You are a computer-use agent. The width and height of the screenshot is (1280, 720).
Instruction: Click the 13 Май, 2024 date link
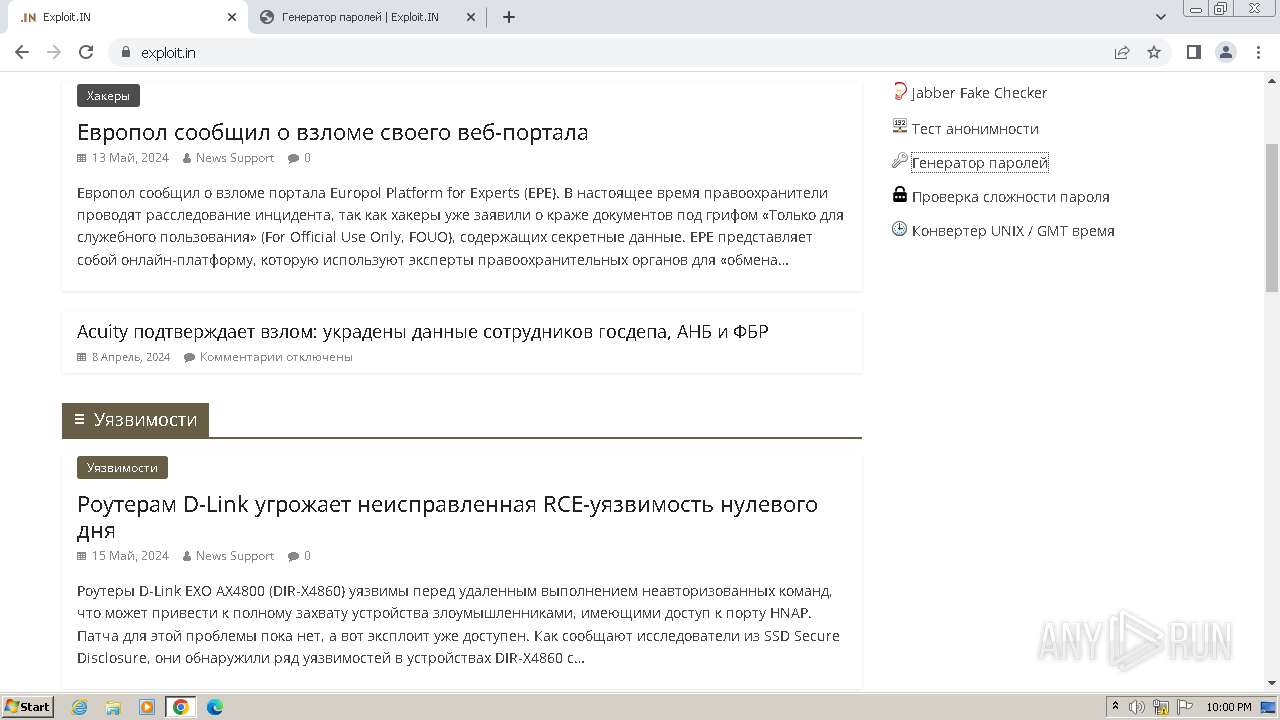130,158
